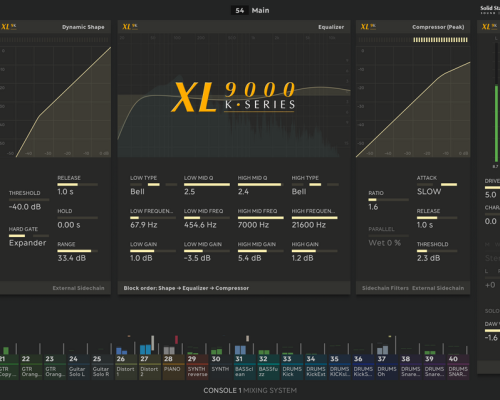The width and height of the screenshot is (500, 400).
Task: Click External Sidechain in the Compressor panel
Action: 438,288
